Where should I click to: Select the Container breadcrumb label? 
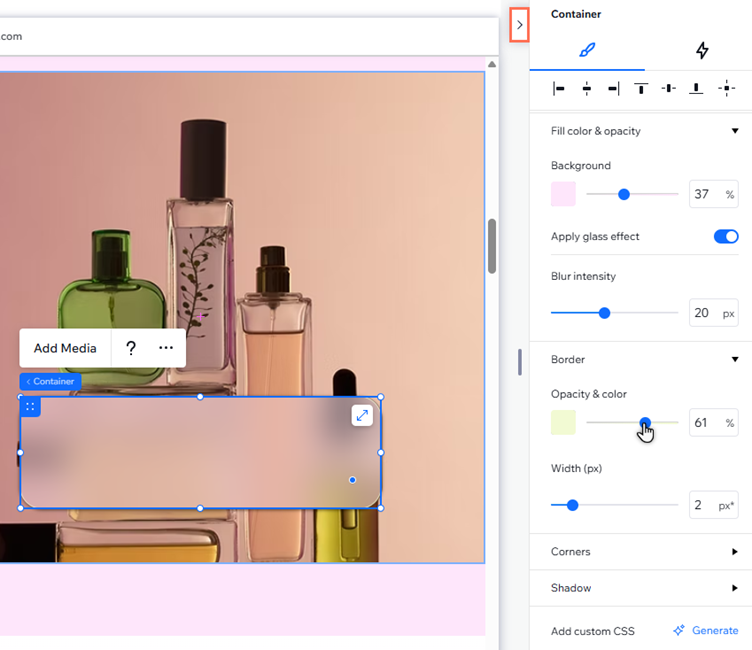pyautogui.click(x=50, y=381)
